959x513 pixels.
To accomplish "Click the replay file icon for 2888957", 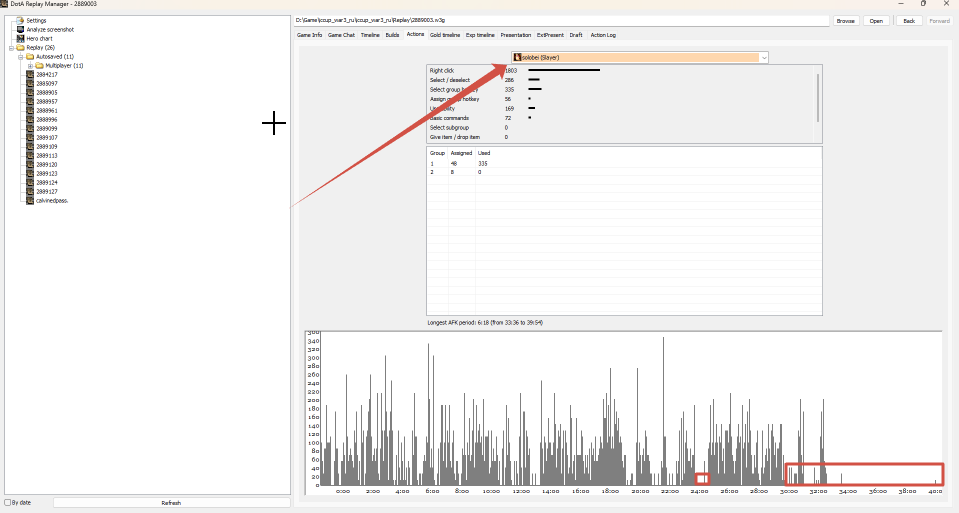I will point(30,101).
